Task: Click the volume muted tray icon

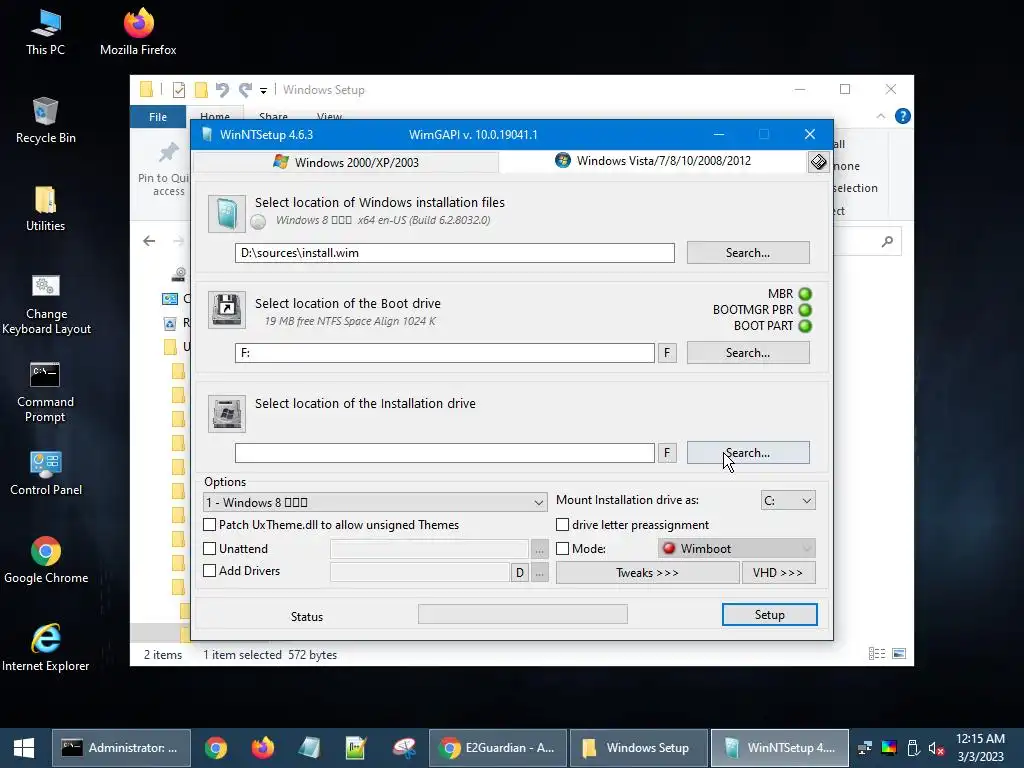Action: 936,749
